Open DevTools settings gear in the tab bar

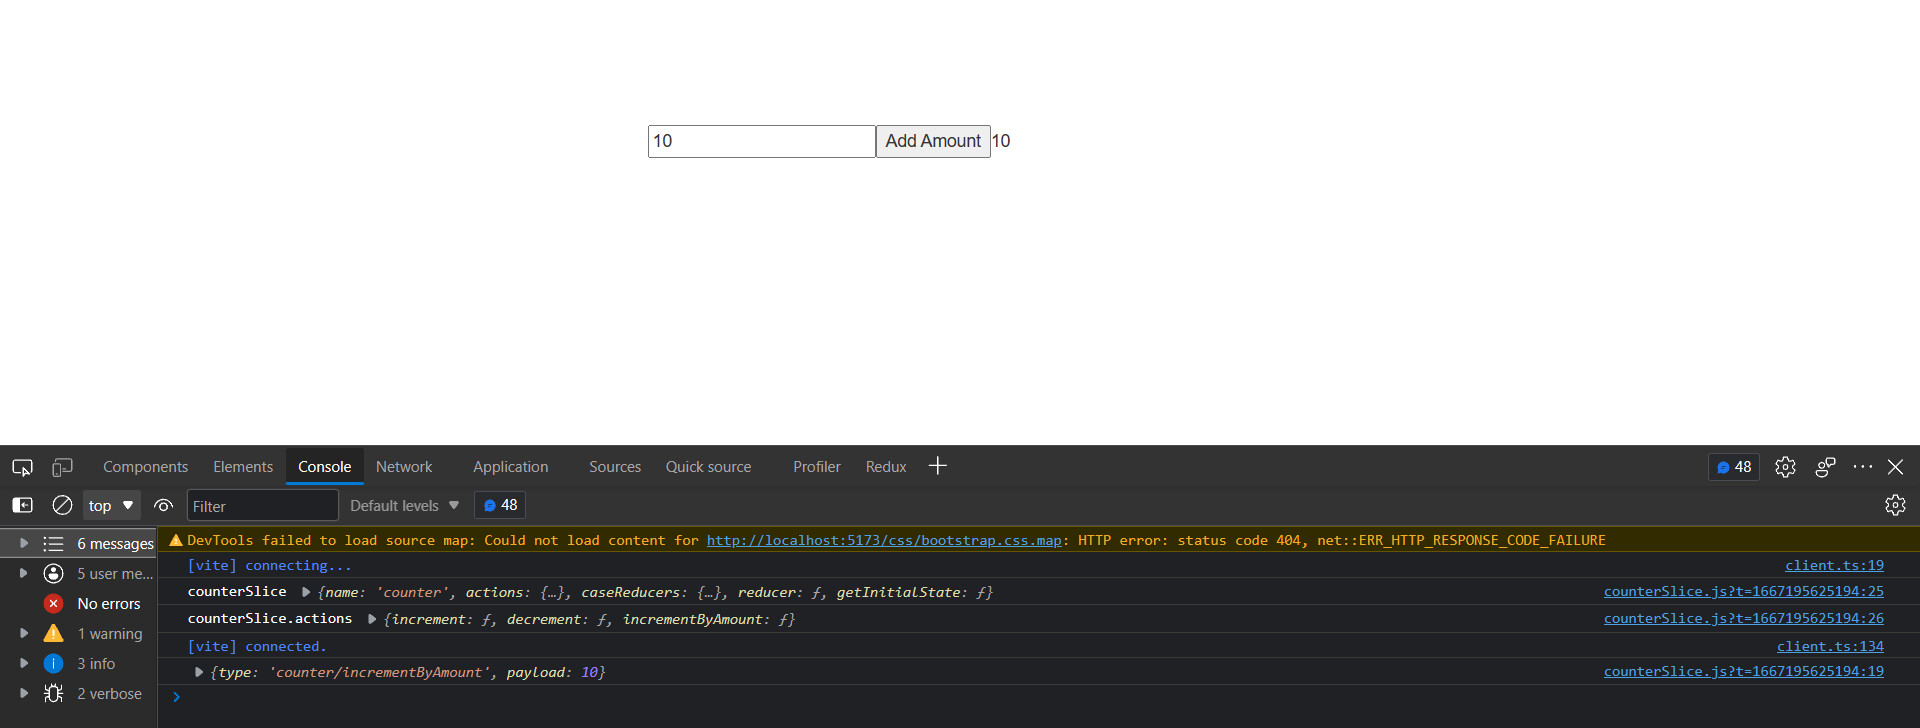point(1785,467)
